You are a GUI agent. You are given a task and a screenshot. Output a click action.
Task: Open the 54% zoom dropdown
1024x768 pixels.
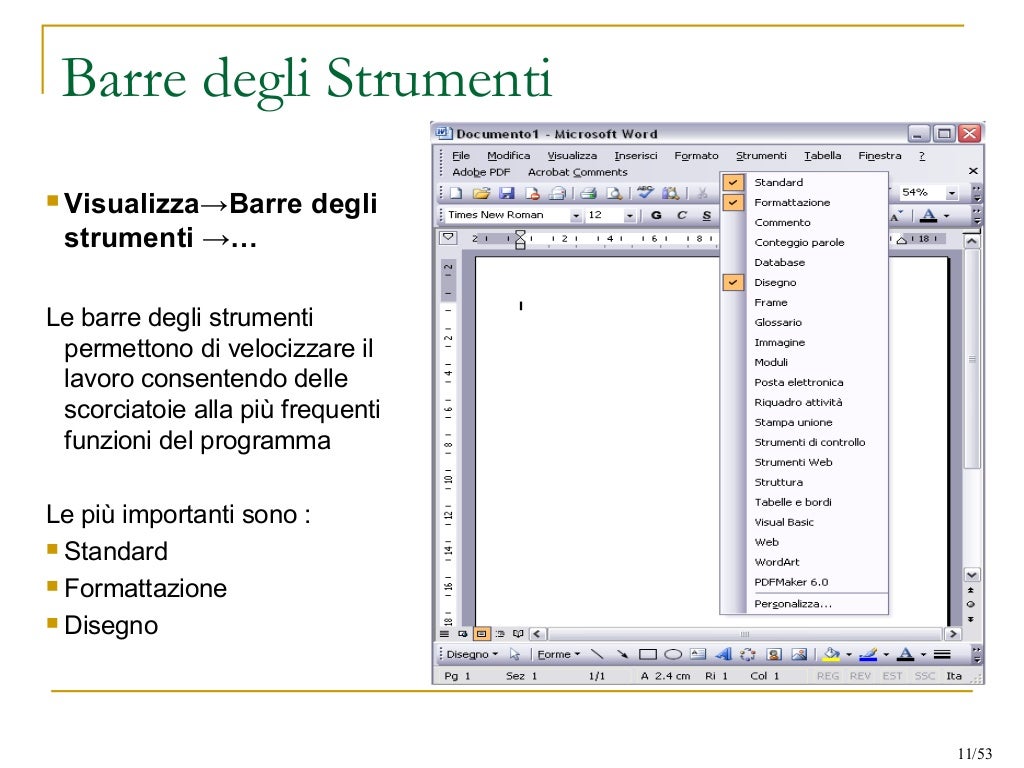coord(952,193)
